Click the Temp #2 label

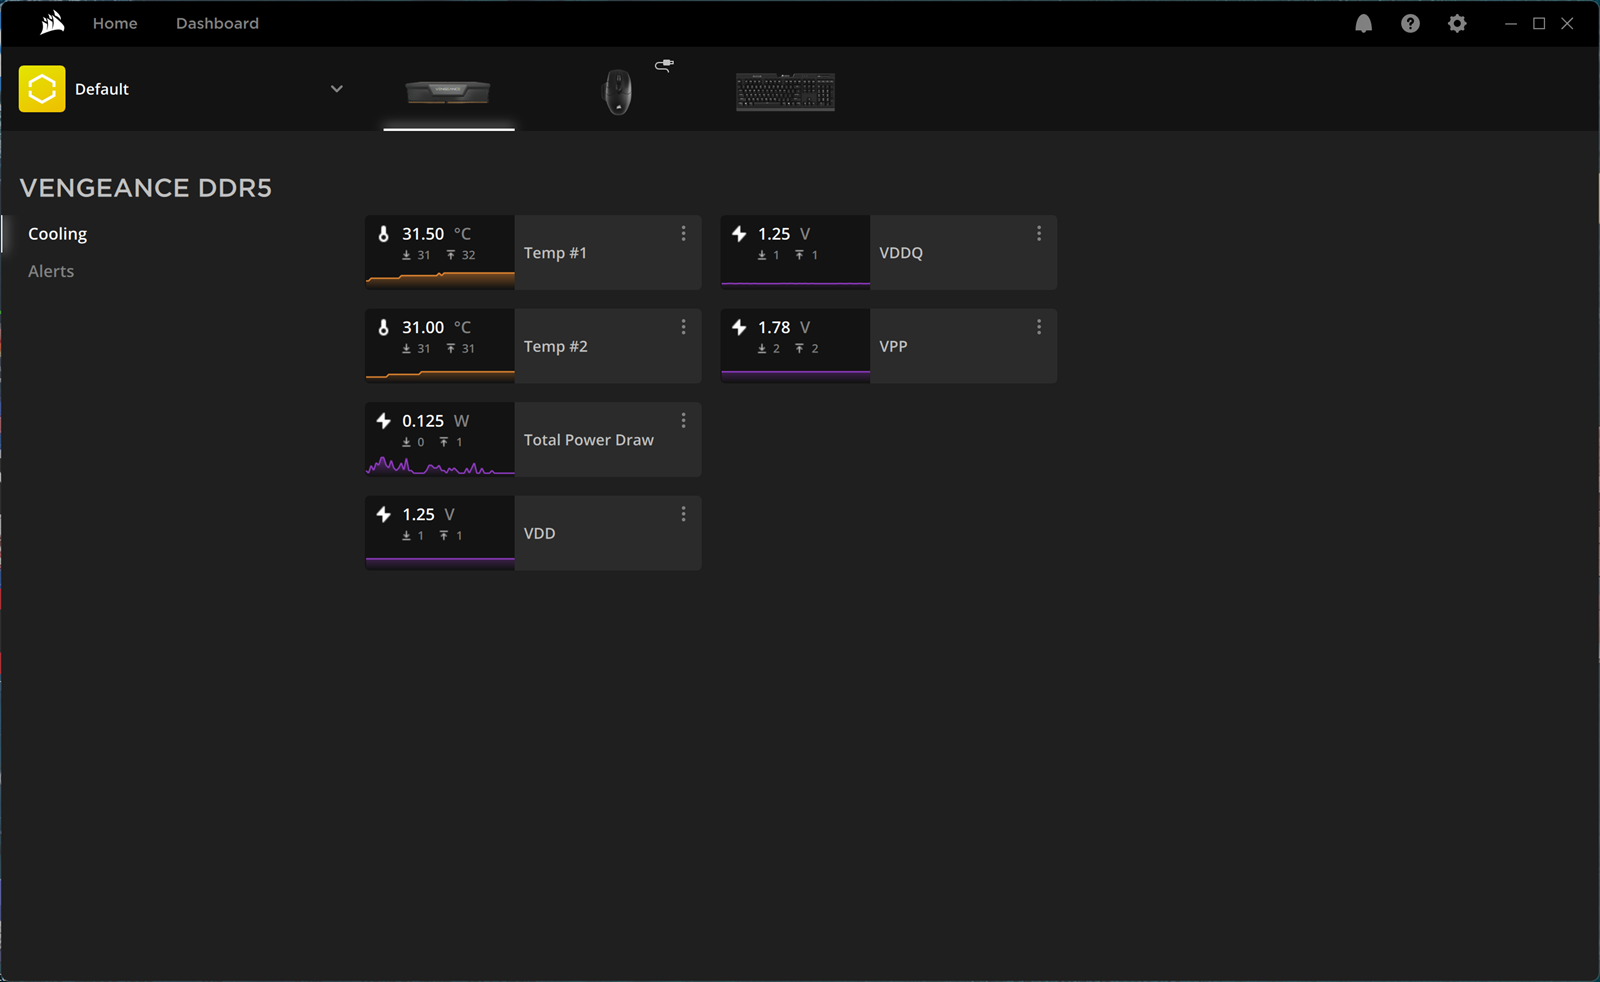point(555,346)
